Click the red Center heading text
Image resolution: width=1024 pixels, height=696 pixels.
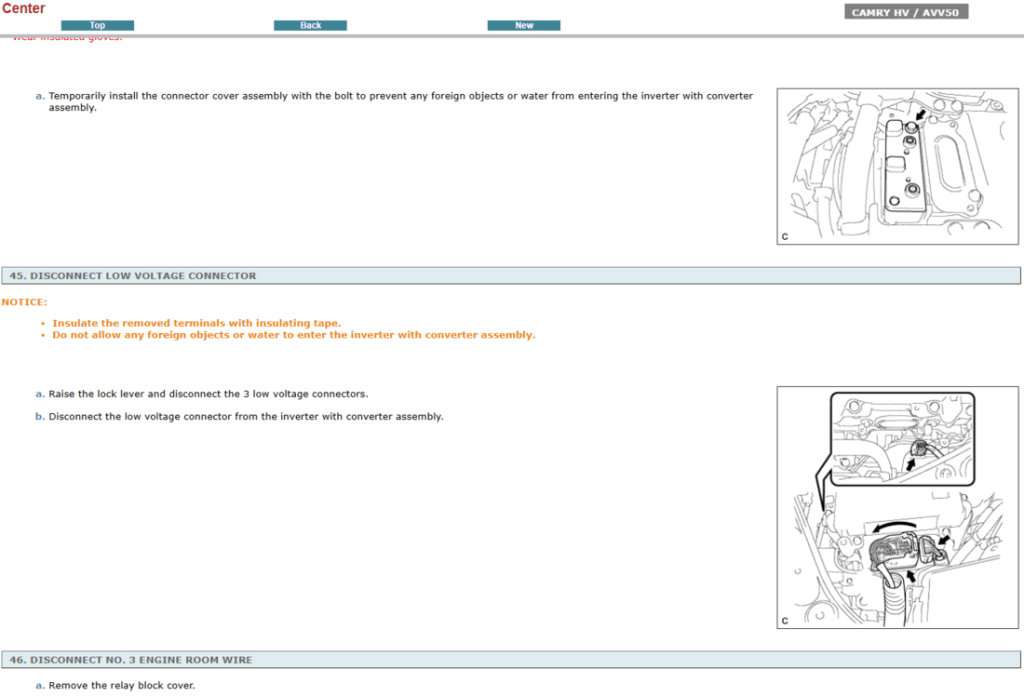point(23,8)
